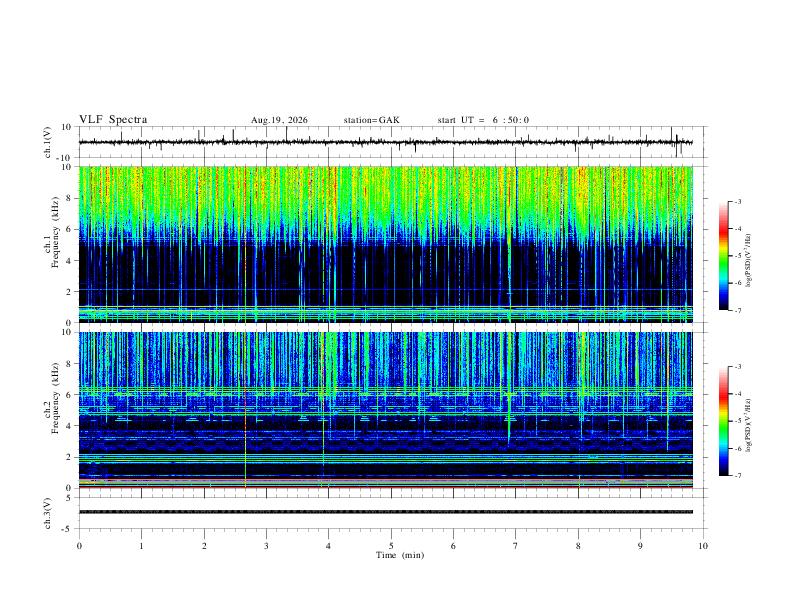Click the 0 tick label on the time axis
The image size is (792, 612).
(79, 546)
